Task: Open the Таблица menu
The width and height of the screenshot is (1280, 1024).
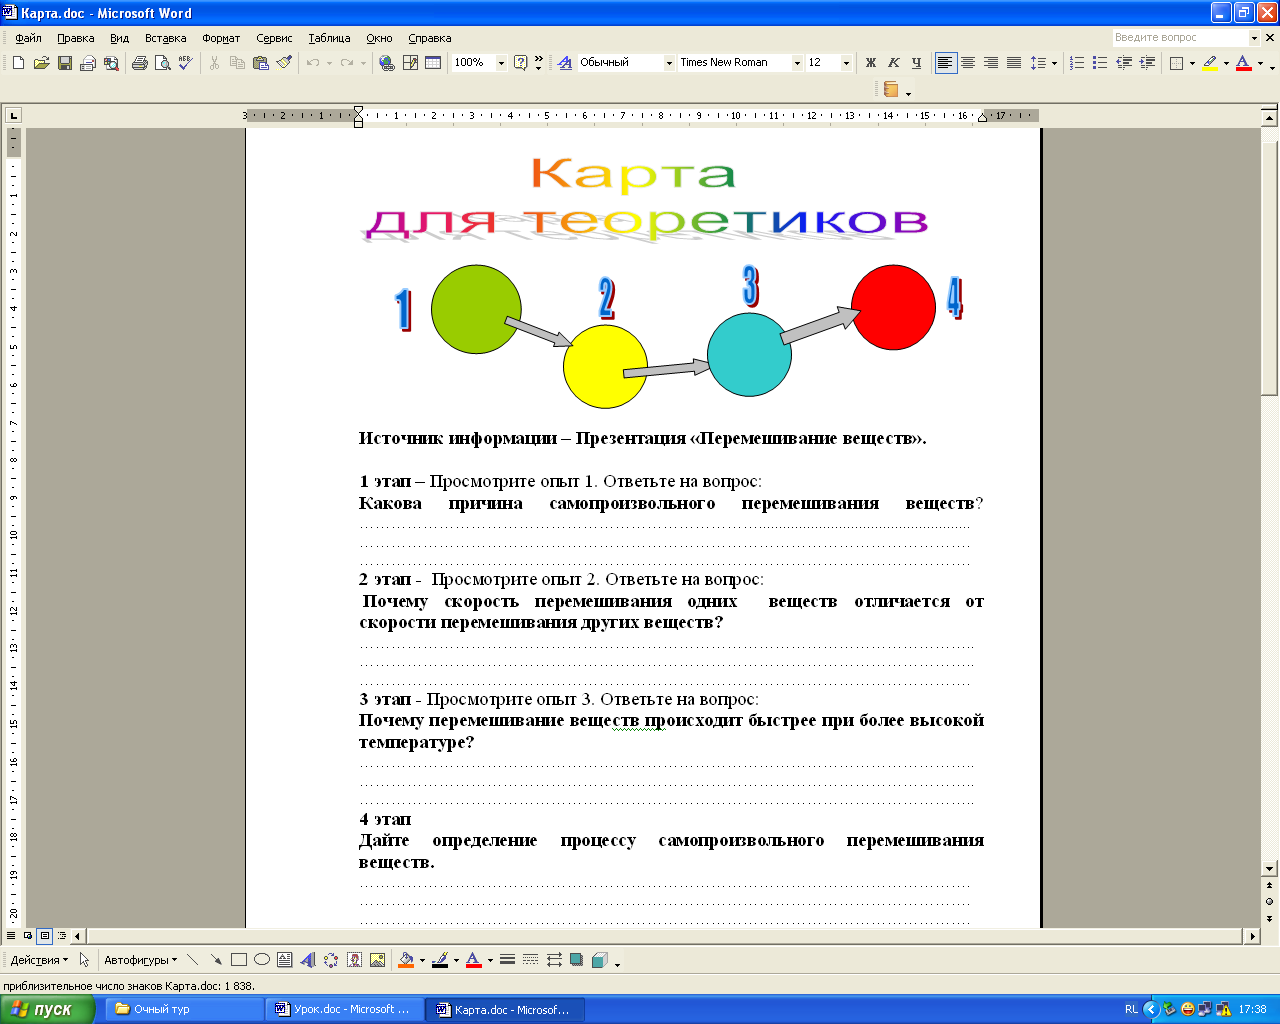Action: [x=329, y=38]
